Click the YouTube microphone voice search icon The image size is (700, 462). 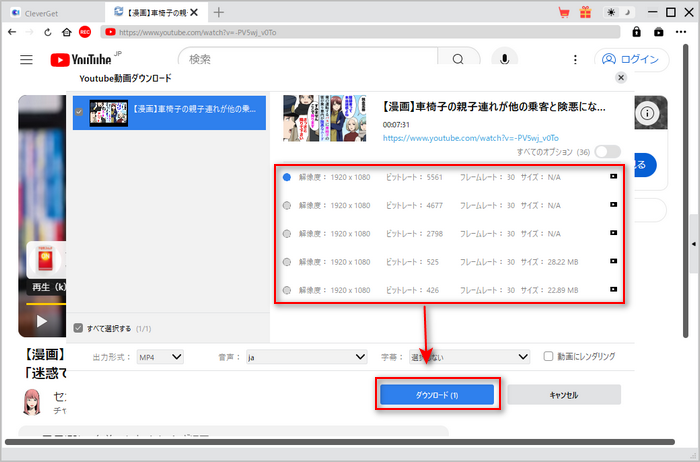coord(505,59)
